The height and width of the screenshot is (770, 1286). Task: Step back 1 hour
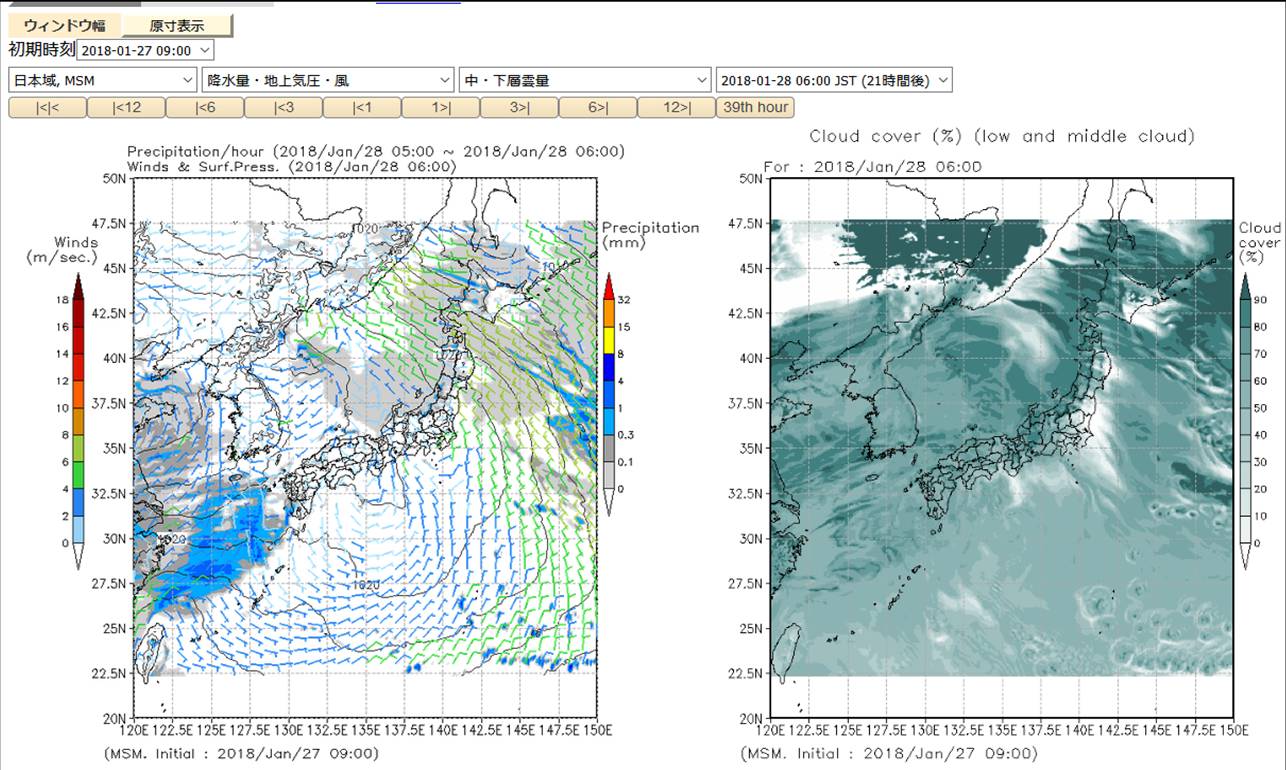(362, 107)
